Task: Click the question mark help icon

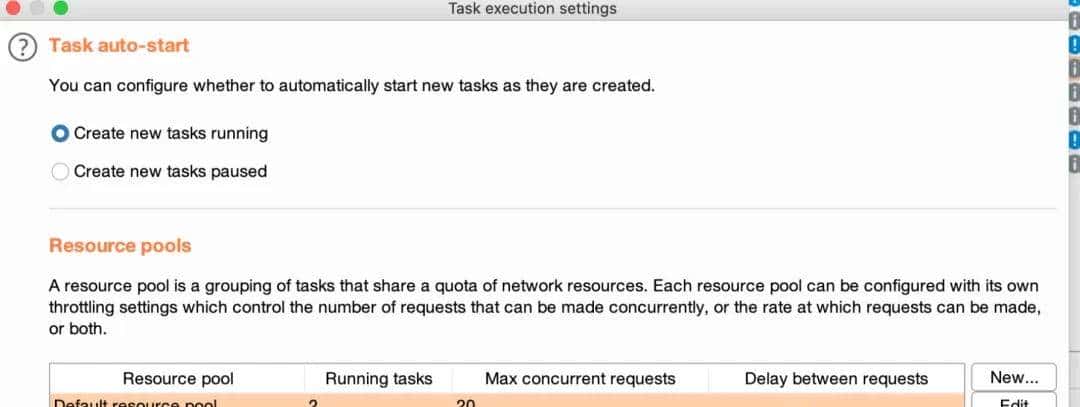Action: tap(21, 47)
